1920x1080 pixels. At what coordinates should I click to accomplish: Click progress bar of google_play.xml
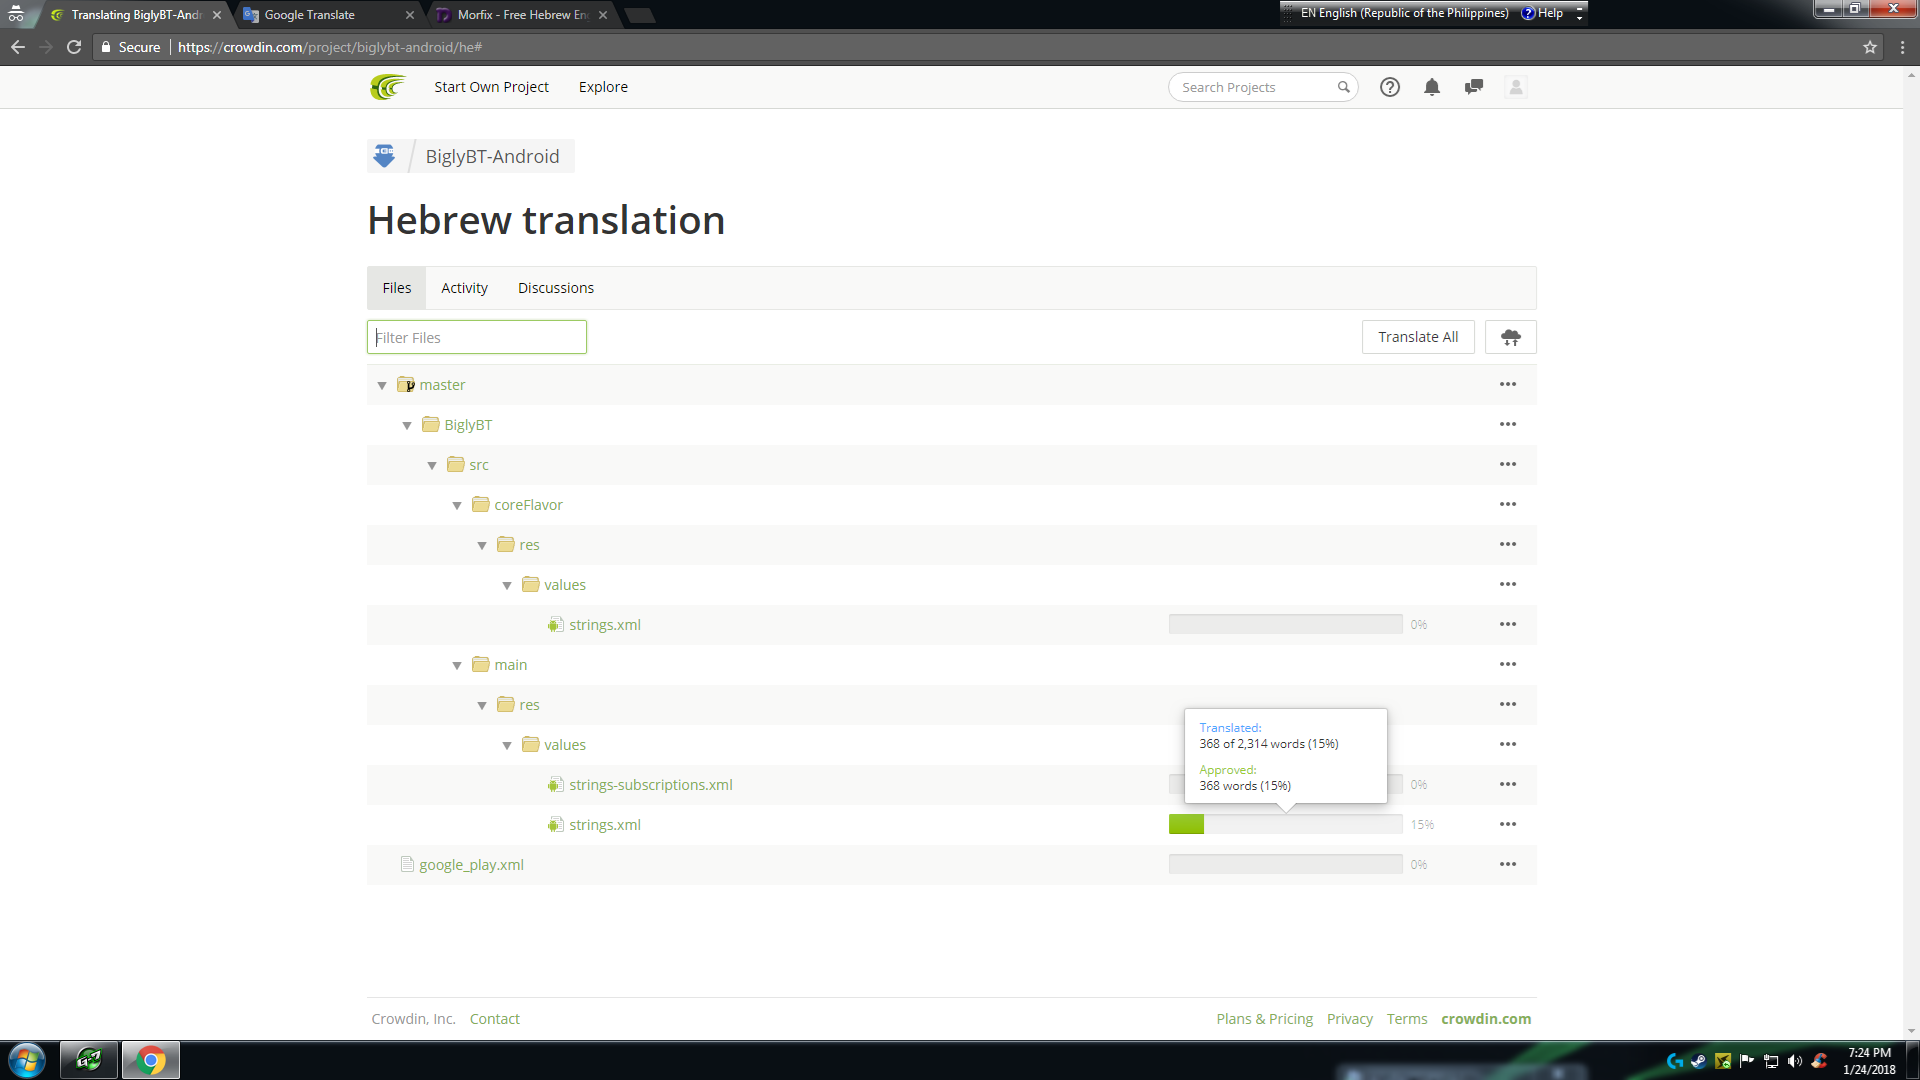1285,864
